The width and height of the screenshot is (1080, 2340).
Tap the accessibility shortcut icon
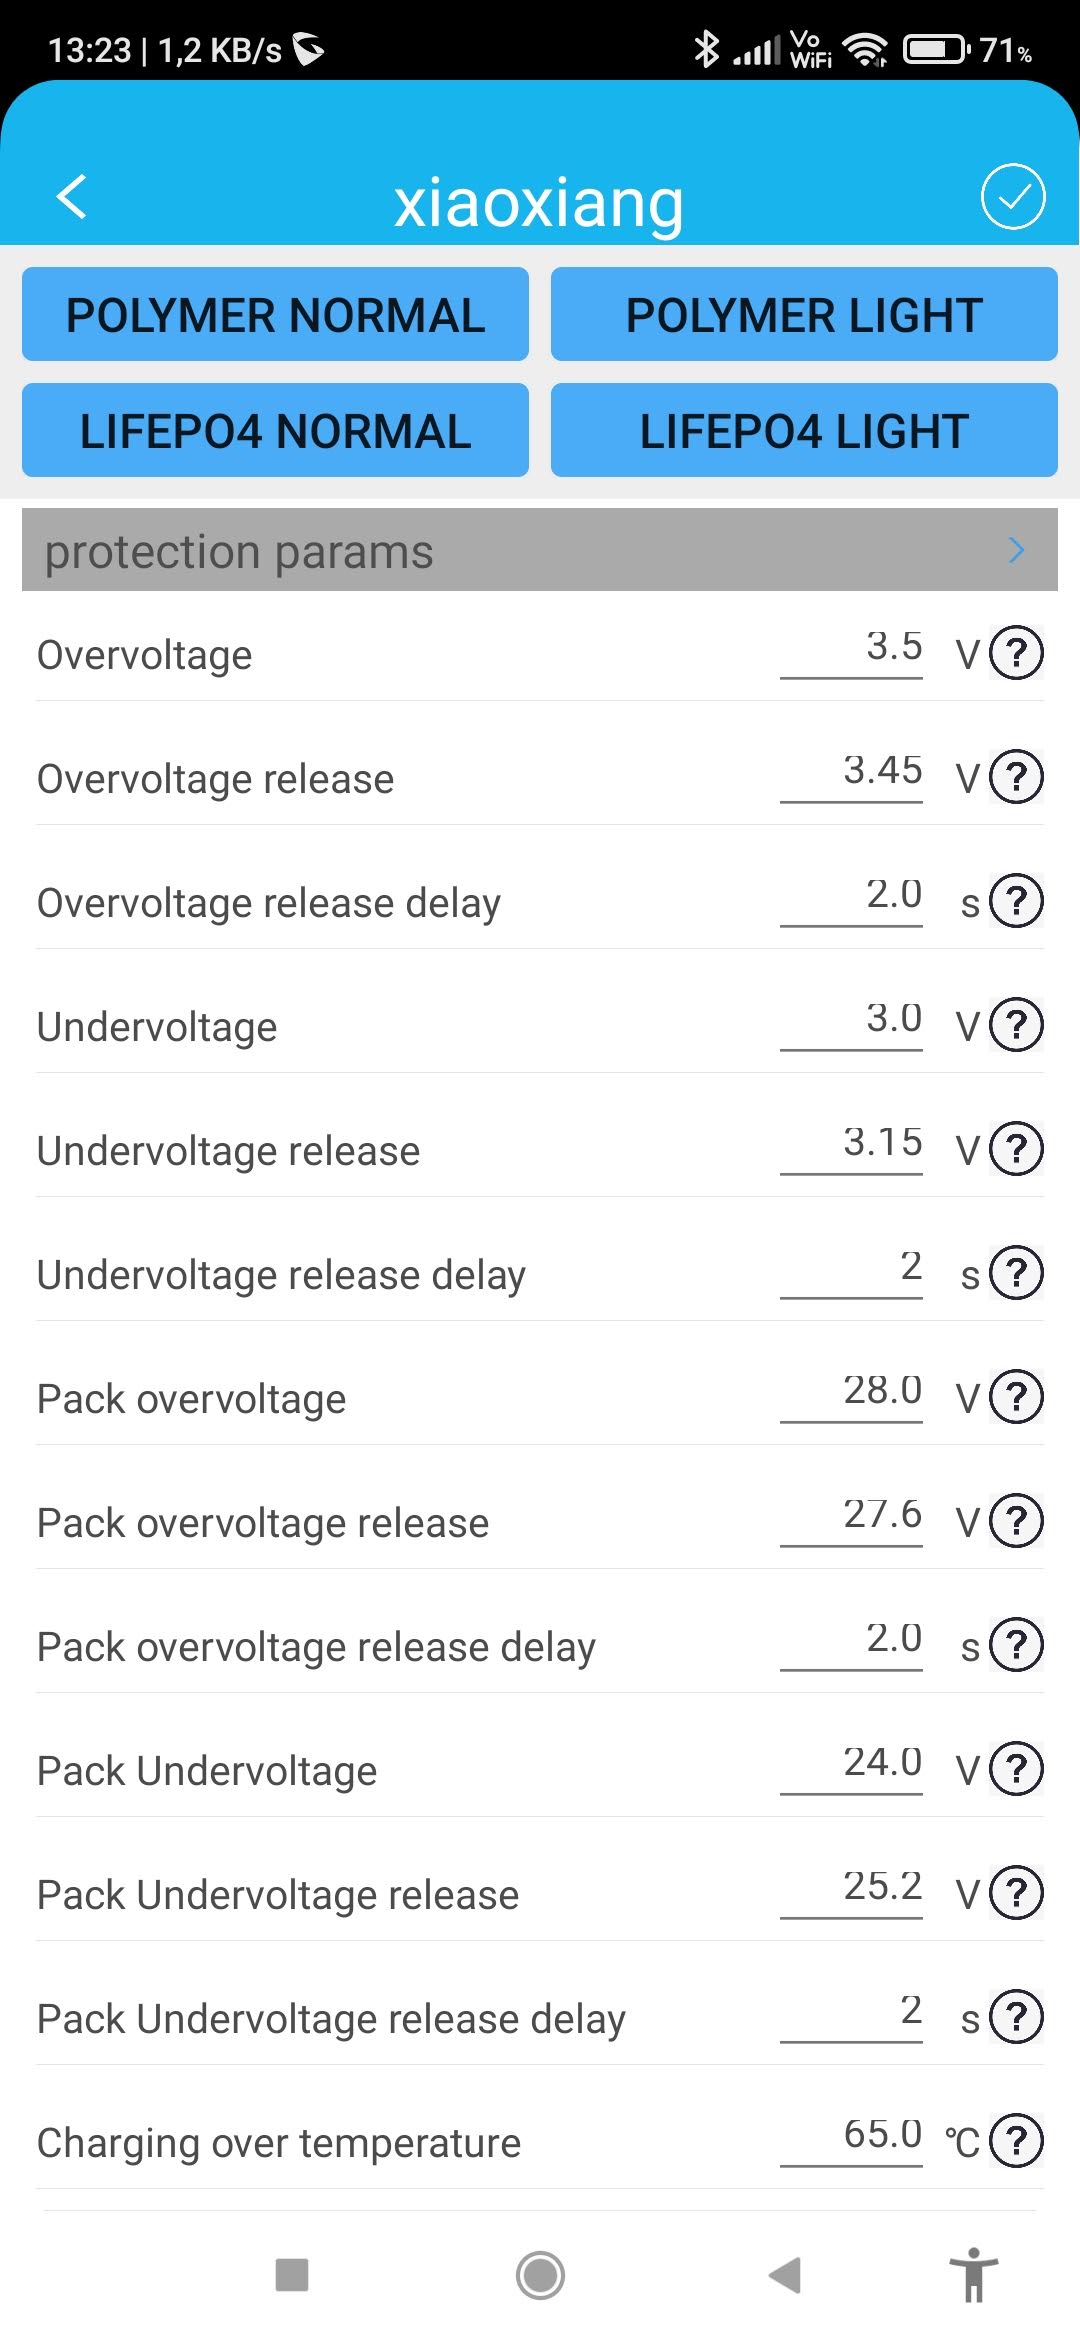pyautogui.click(x=973, y=2275)
